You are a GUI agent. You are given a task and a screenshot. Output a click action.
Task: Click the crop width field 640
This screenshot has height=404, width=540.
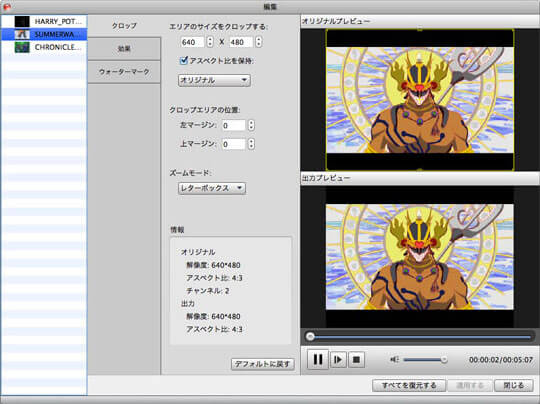(192, 42)
